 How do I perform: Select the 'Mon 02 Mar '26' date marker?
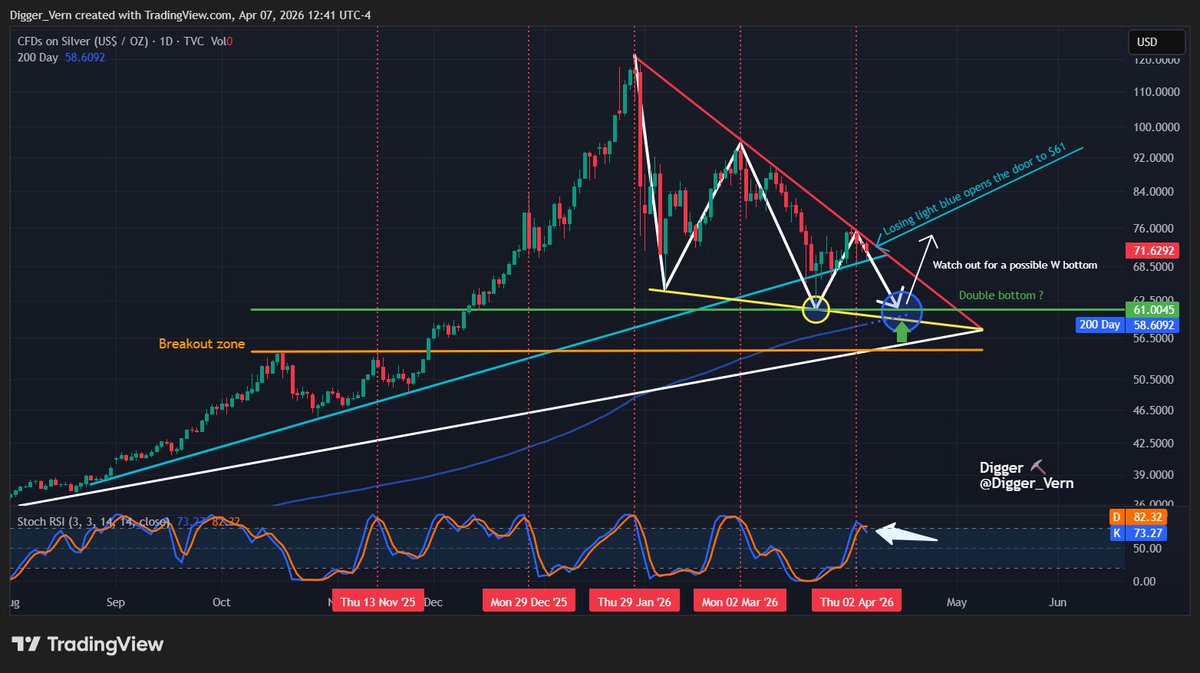(x=740, y=603)
